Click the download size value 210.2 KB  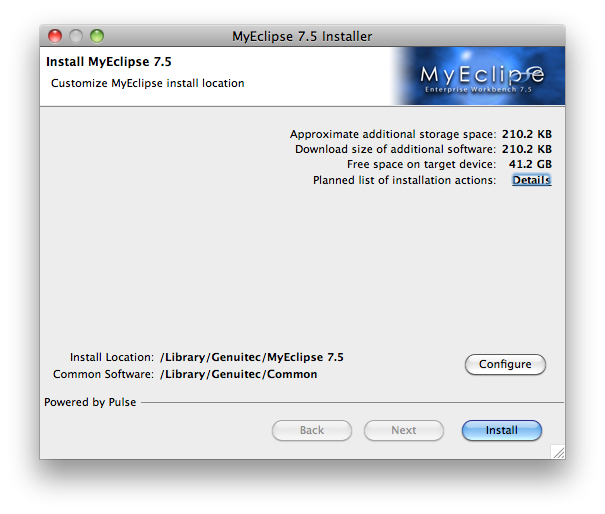(x=527, y=149)
